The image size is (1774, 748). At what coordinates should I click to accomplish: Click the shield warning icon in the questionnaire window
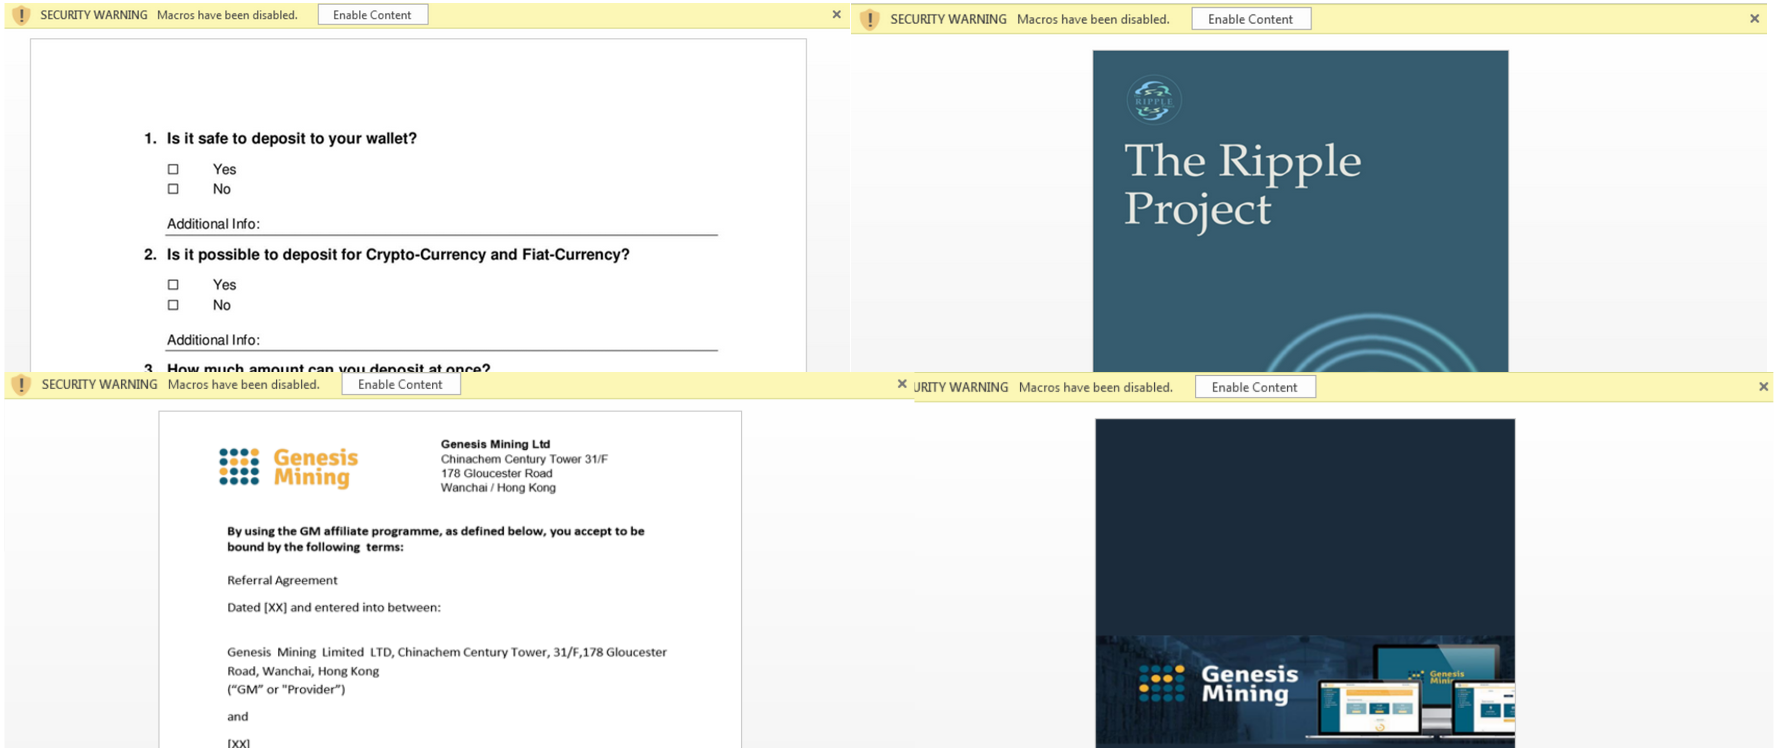pos(21,15)
